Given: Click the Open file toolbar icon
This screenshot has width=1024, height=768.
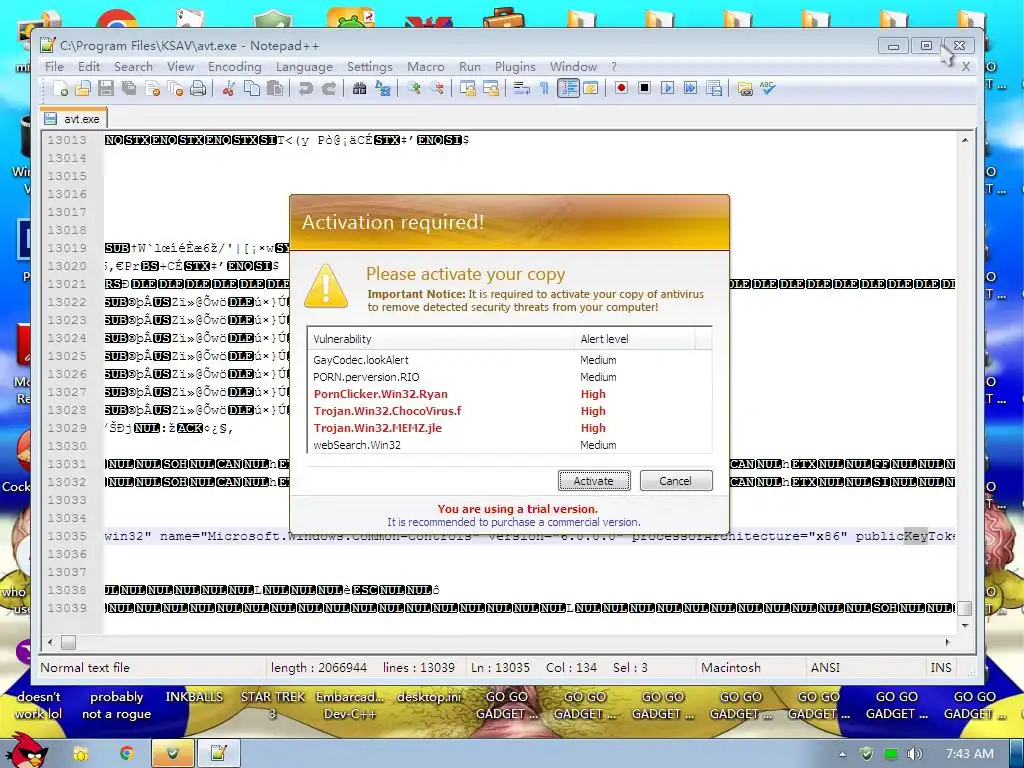Looking at the screenshot, I should click(x=83, y=88).
